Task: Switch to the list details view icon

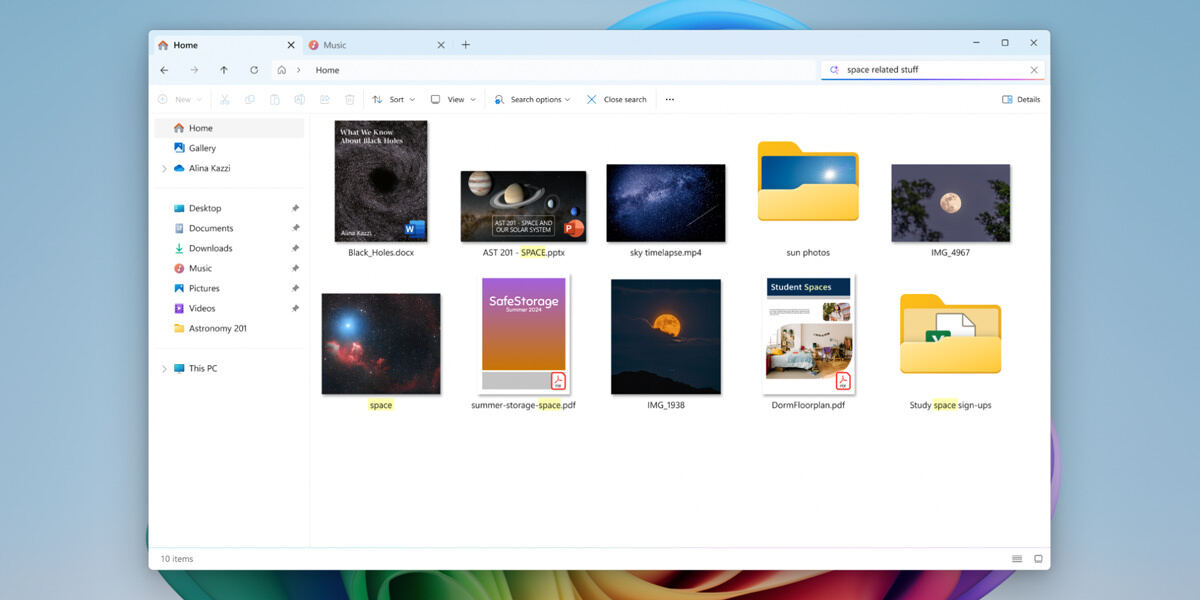Action: 1017,558
